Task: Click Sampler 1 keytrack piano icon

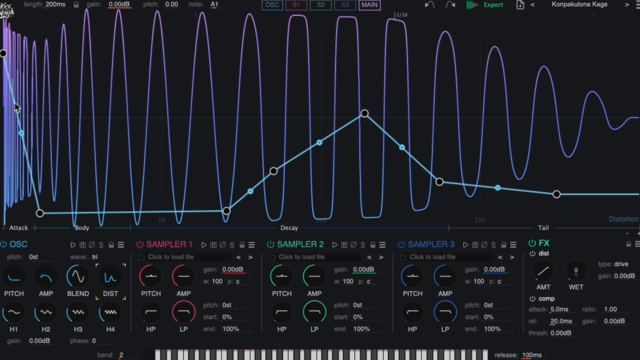Action: 213,245
